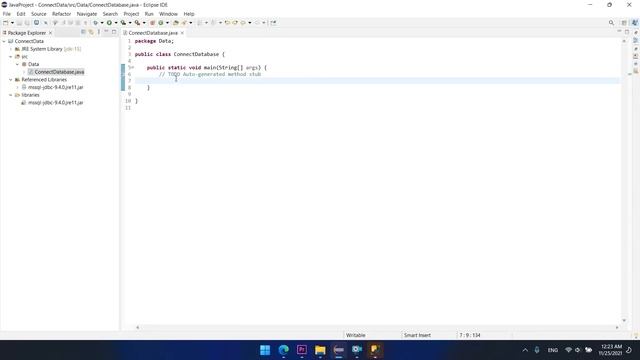Select the Package Explorer tab
This screenshot has height=360, width=640.
[27, 33]
